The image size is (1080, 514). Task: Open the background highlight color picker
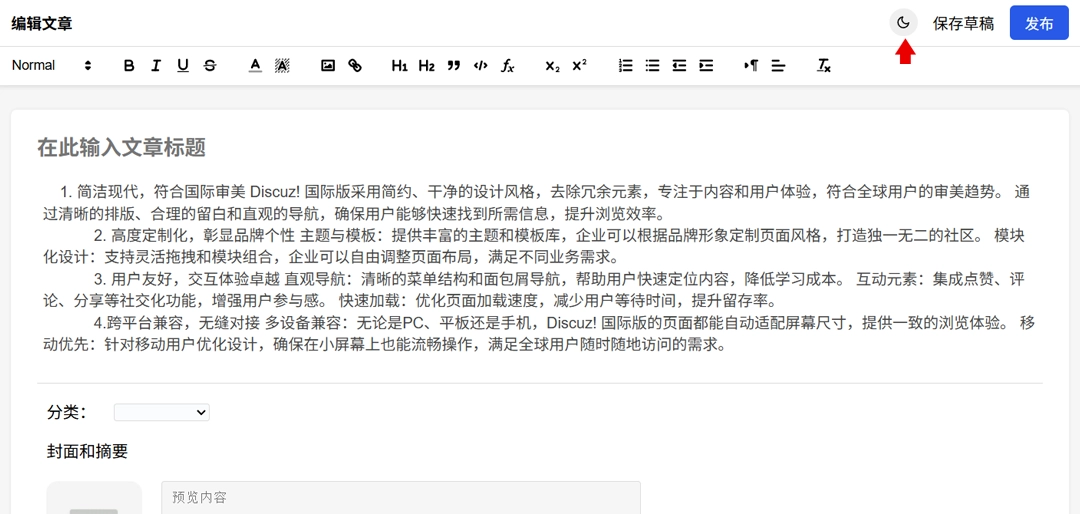point(282,65)
